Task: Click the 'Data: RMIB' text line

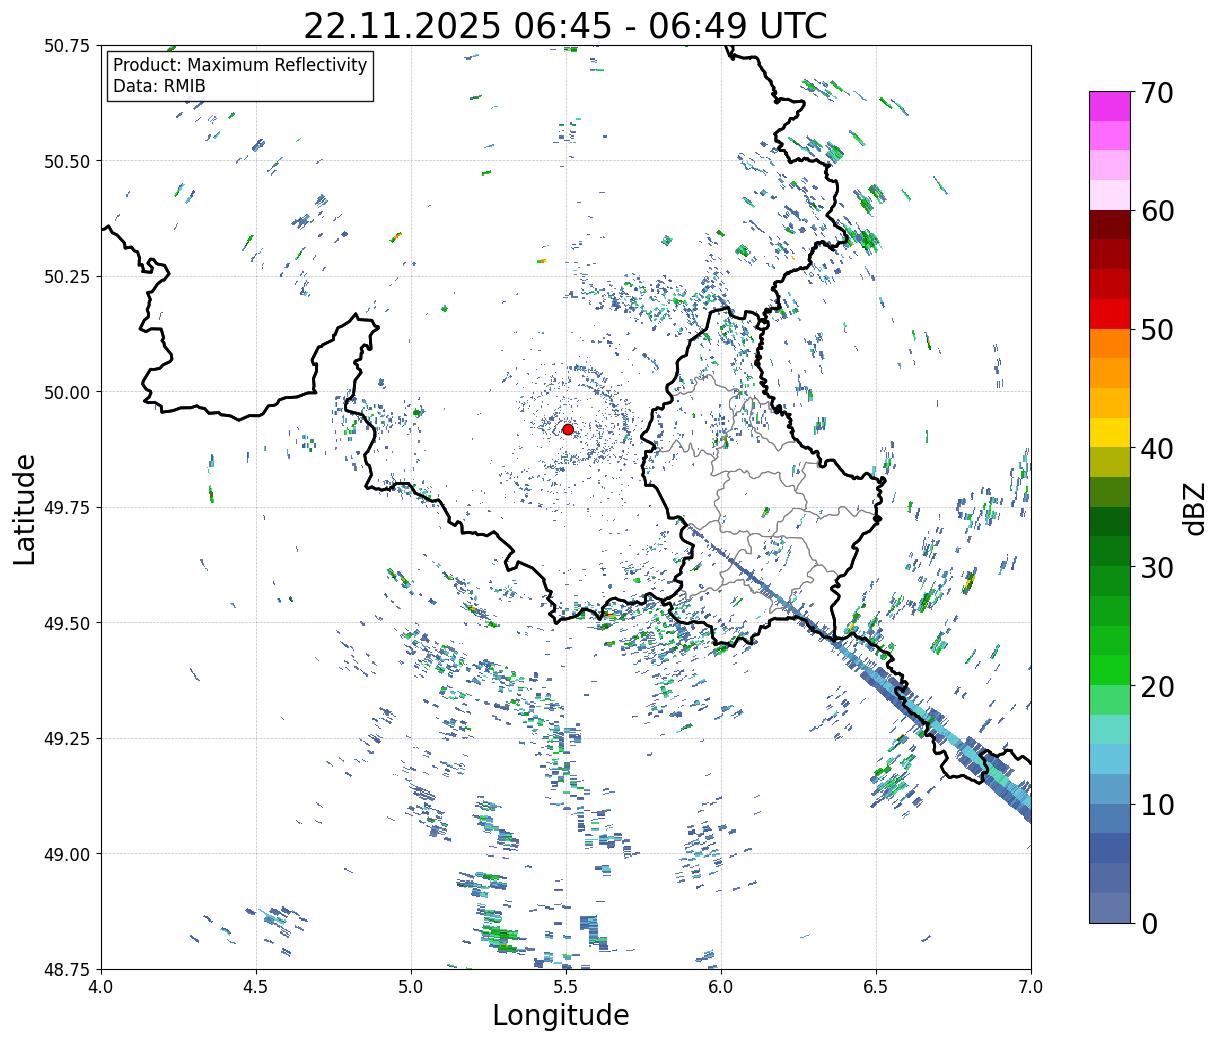Action: click(159, 86)
